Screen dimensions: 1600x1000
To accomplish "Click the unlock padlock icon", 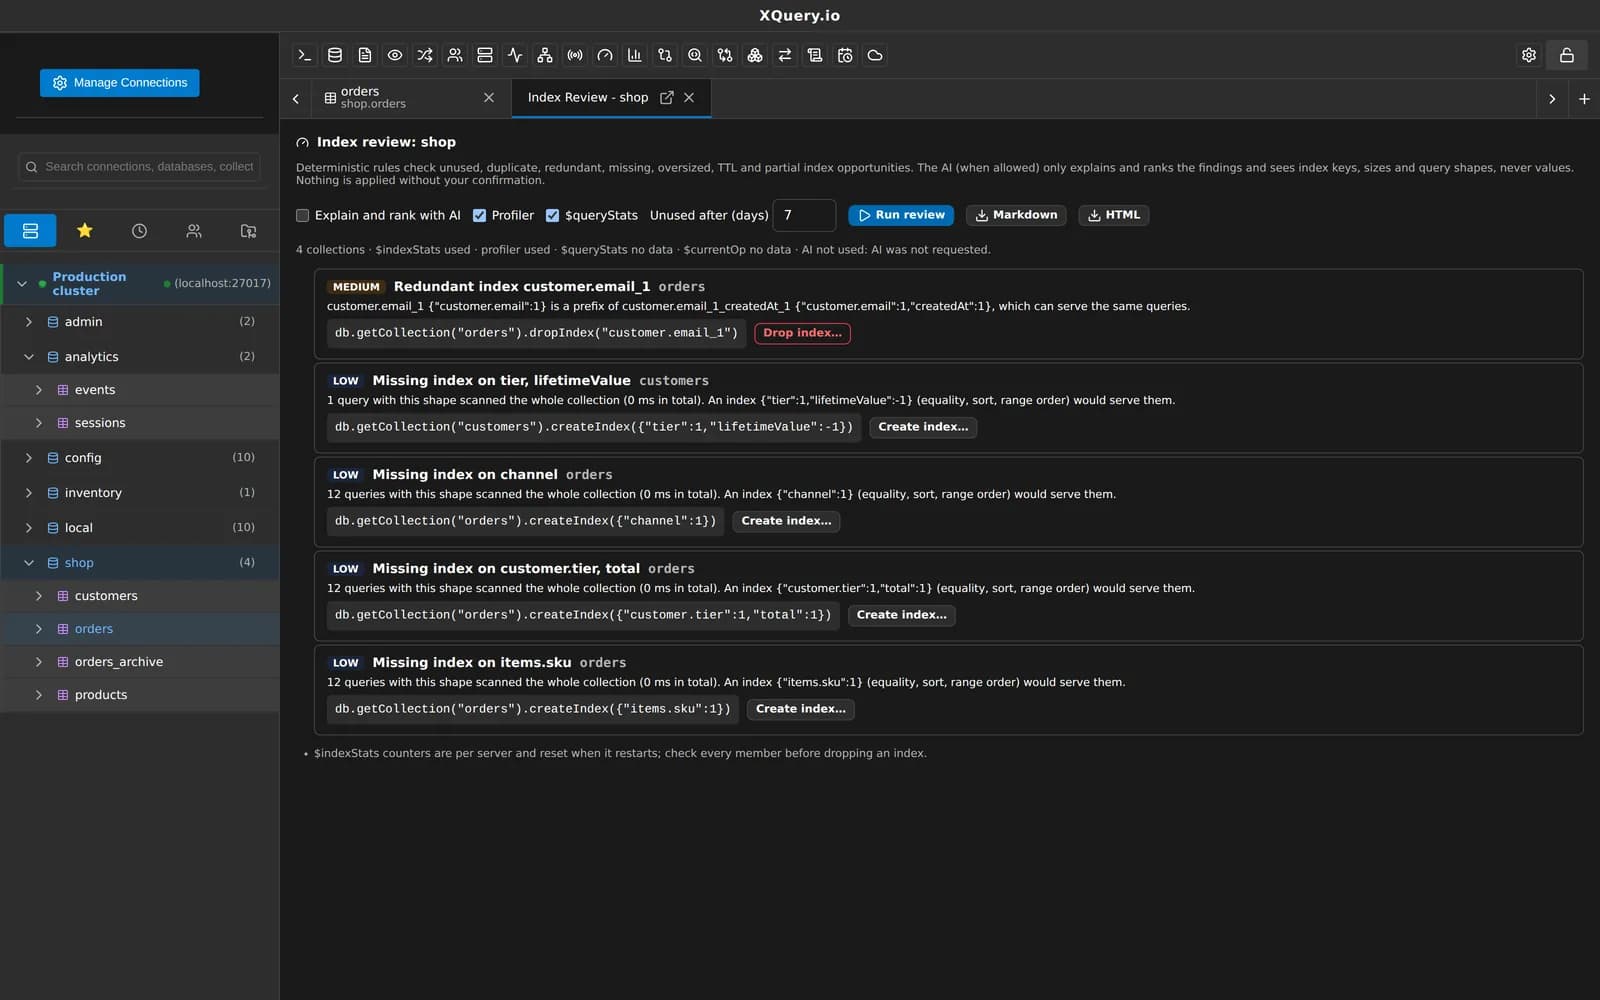I will pos(1567,56).
